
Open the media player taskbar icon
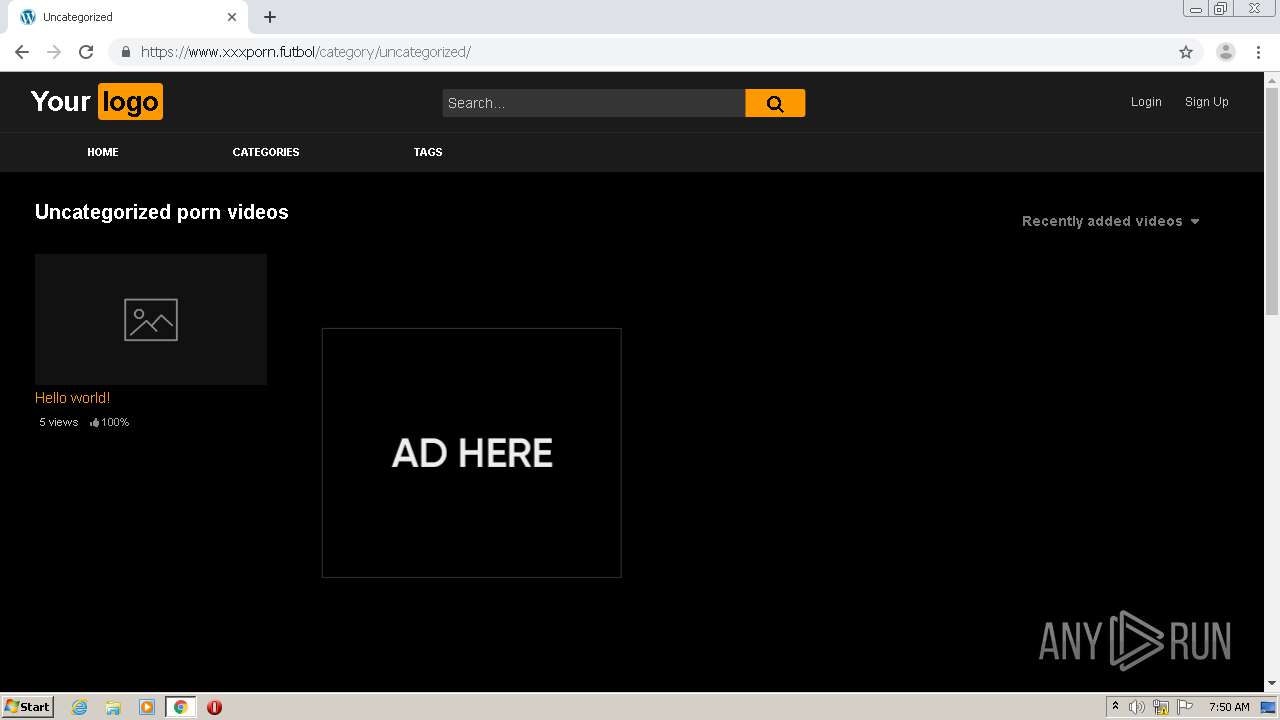147,707
